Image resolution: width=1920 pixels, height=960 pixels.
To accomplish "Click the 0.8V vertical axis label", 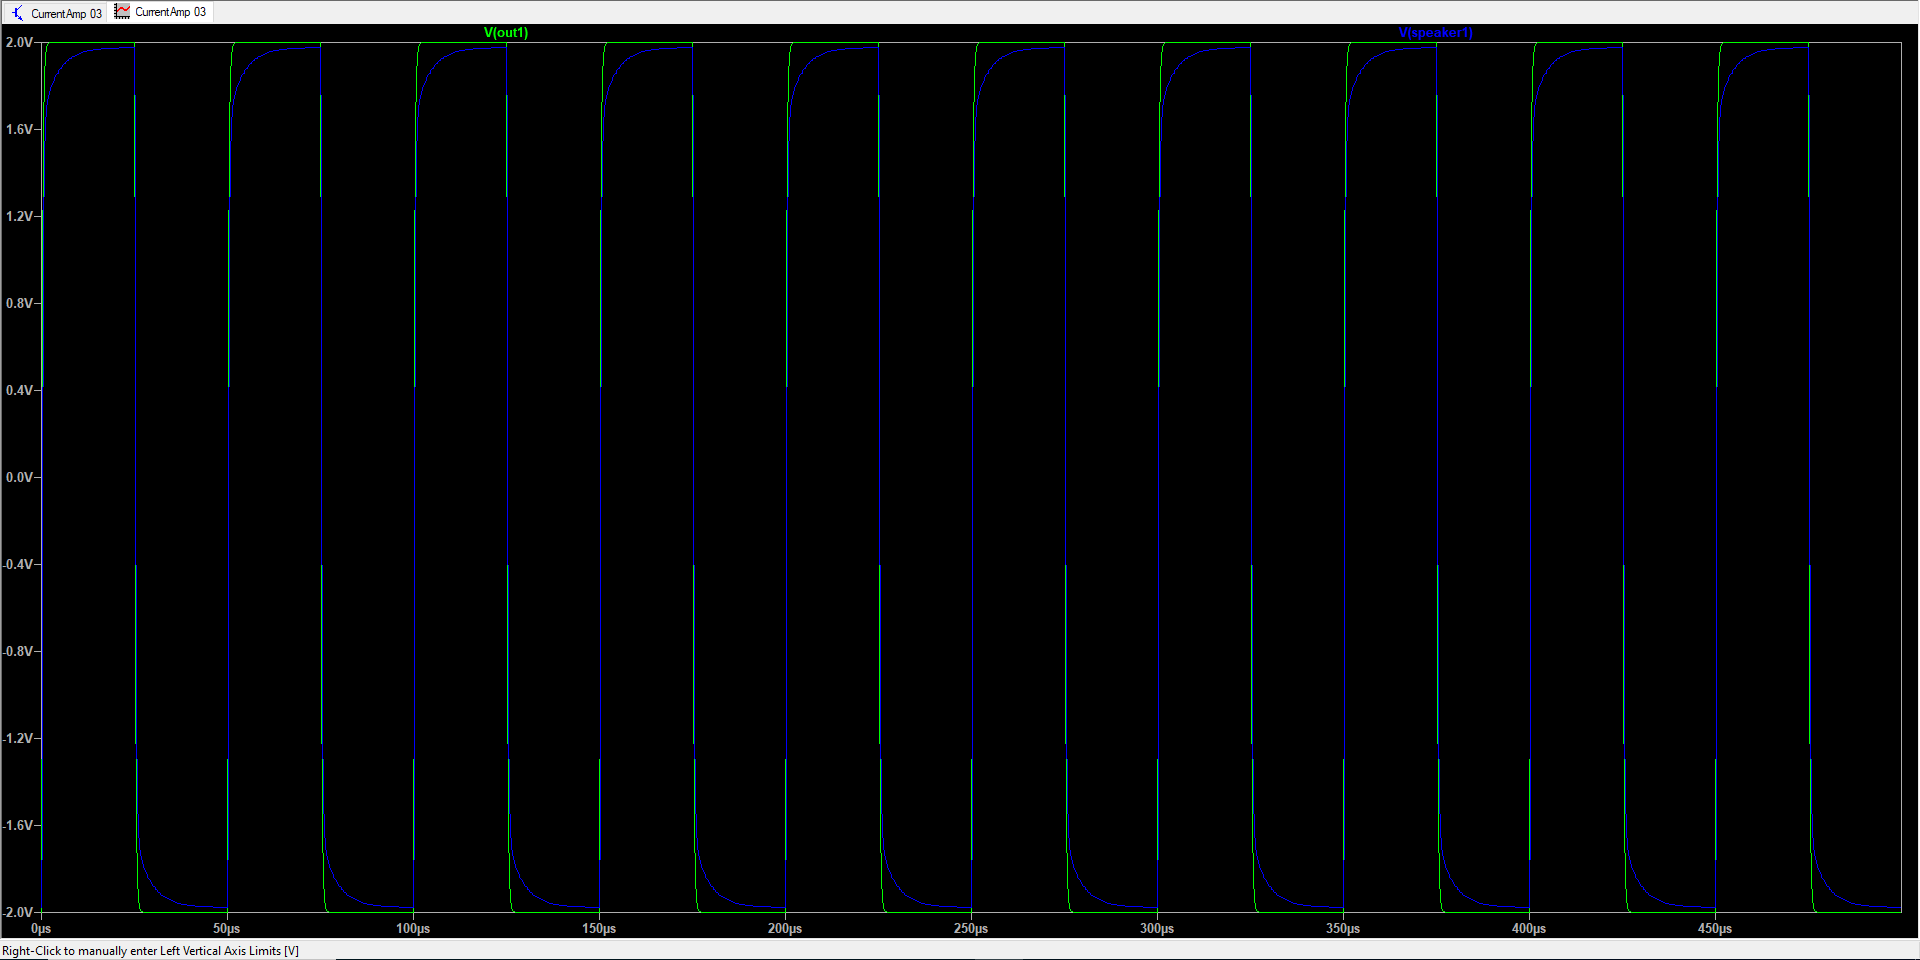I will tap(19, 304).
